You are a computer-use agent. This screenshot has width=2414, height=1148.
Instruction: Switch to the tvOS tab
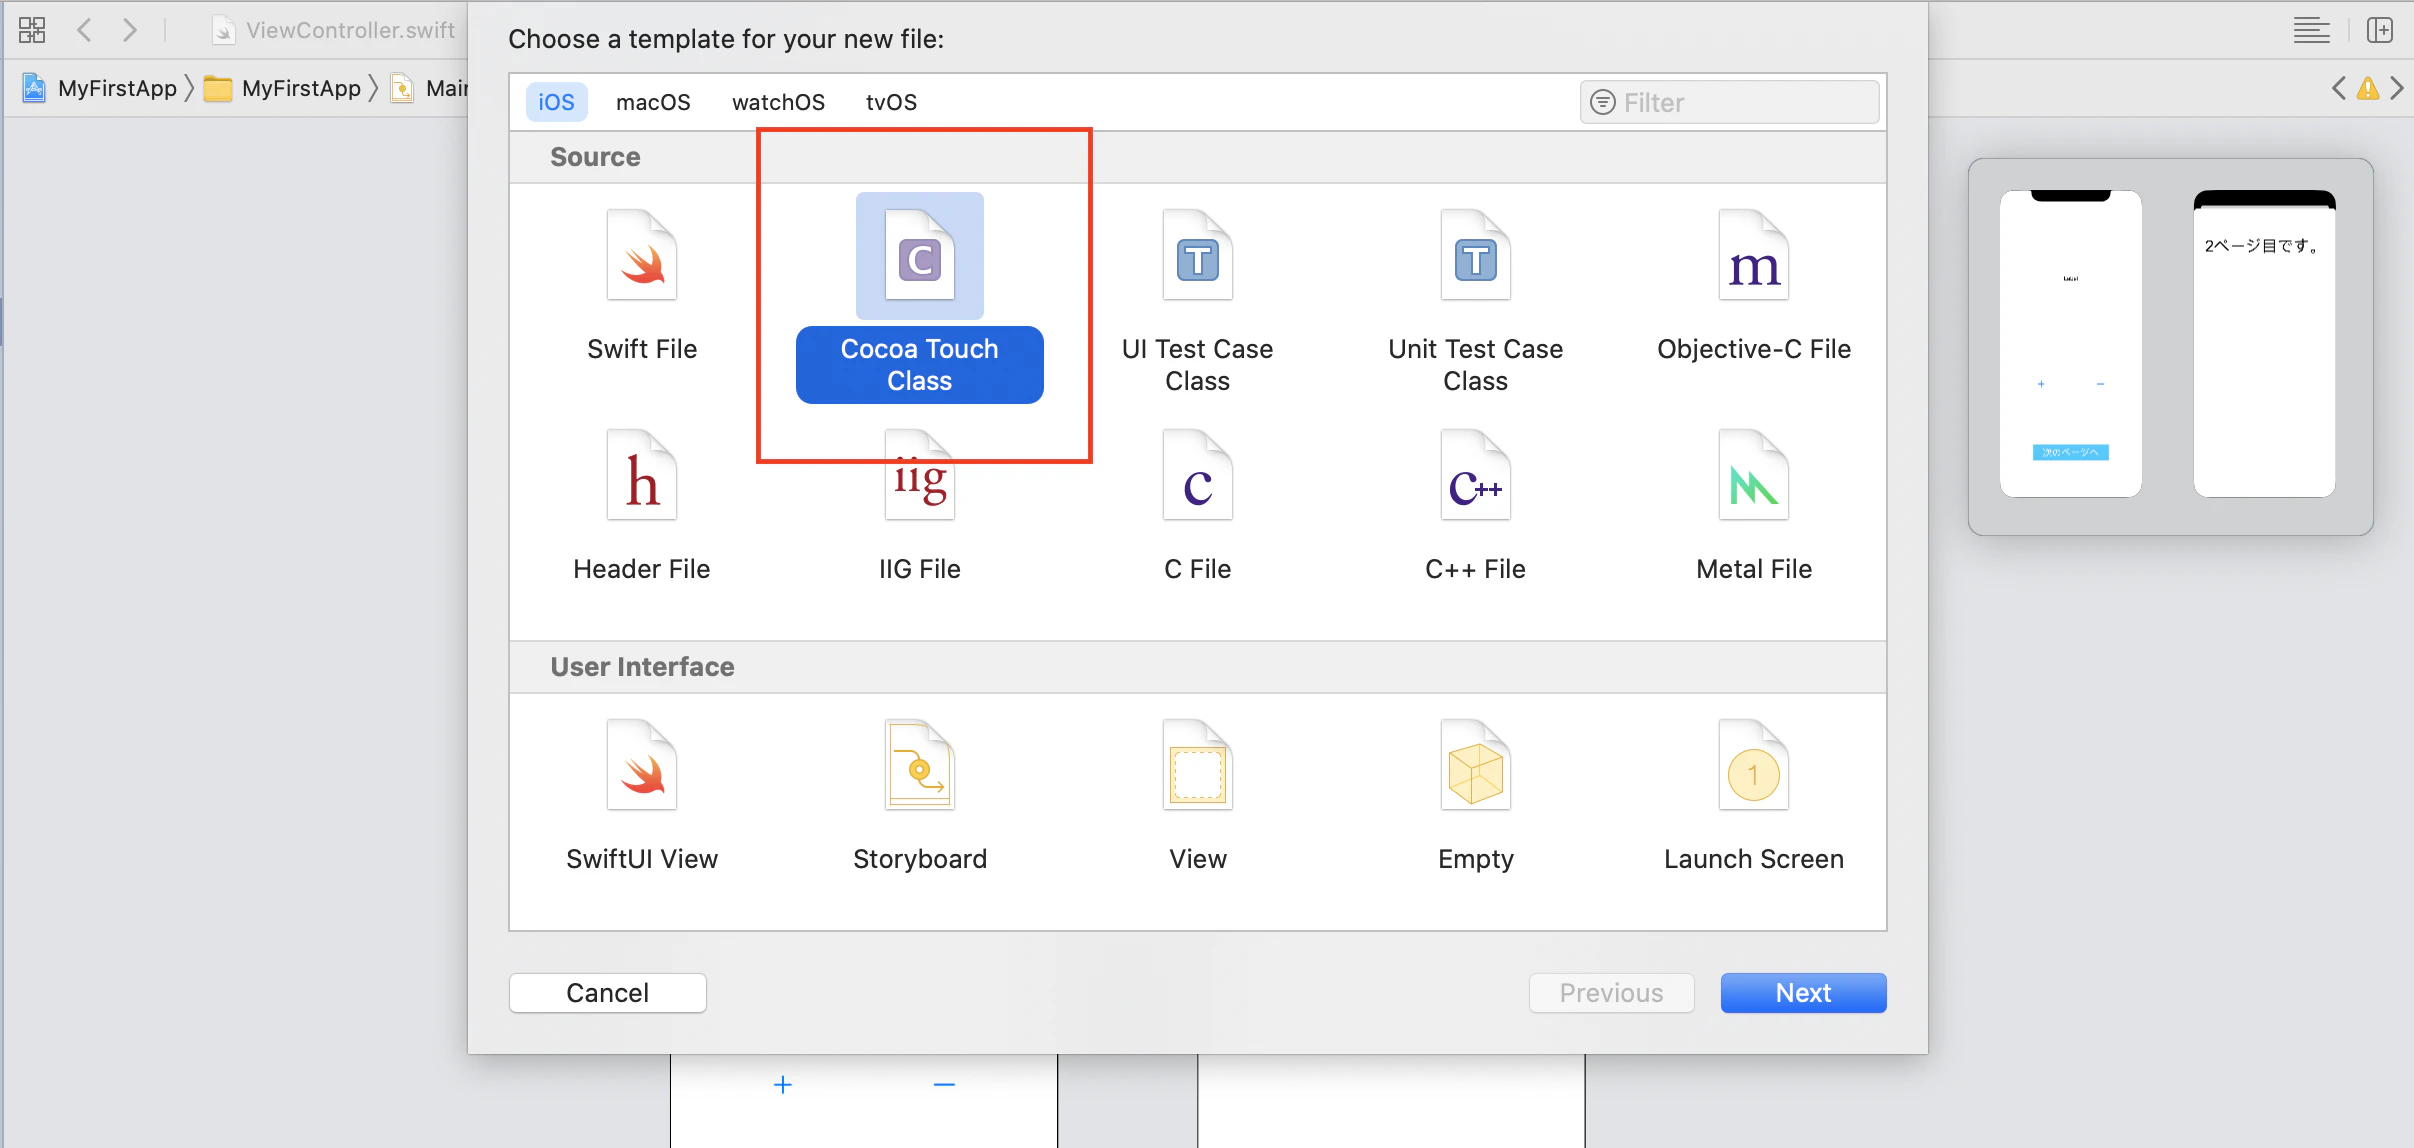[891, 102]
